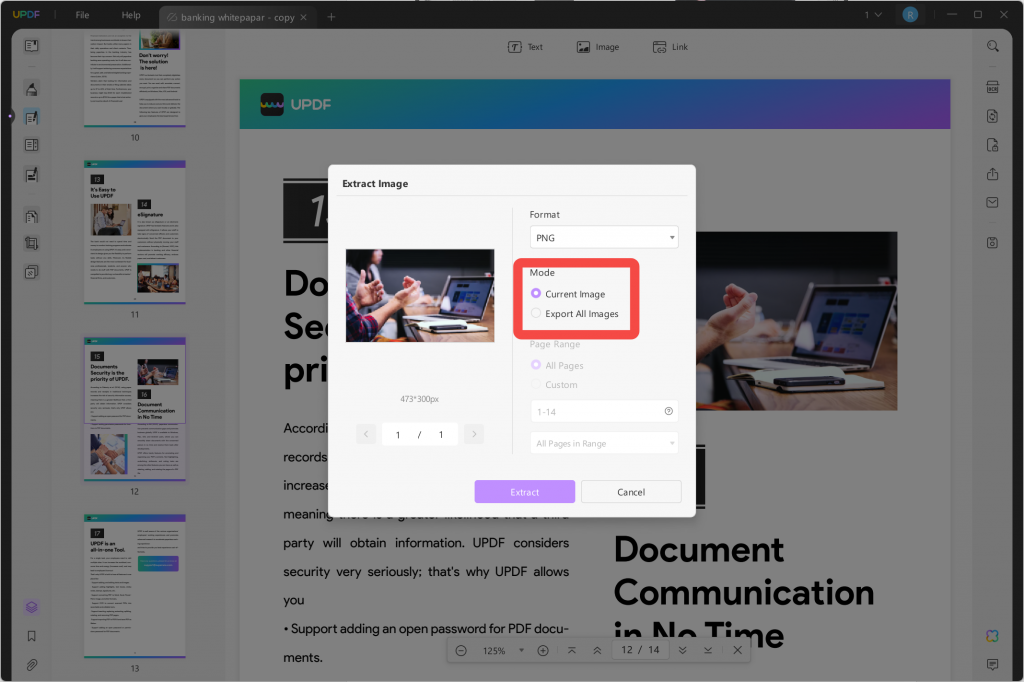The height and width of the screenshot is (682, 1024).
Task: Open the Format dropdown showing PNG
Action: tap(603, 237)
